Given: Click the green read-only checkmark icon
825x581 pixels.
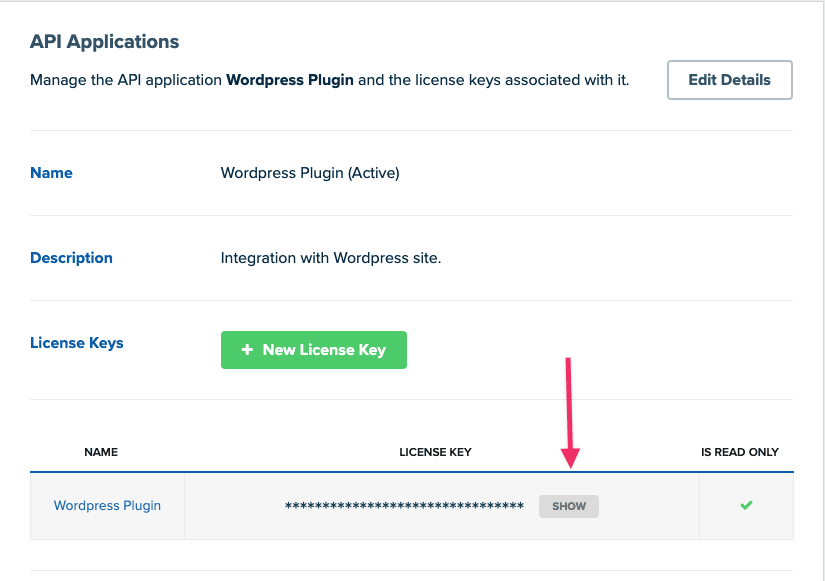Looking at the screenshot, I should [x=746, y=505].
